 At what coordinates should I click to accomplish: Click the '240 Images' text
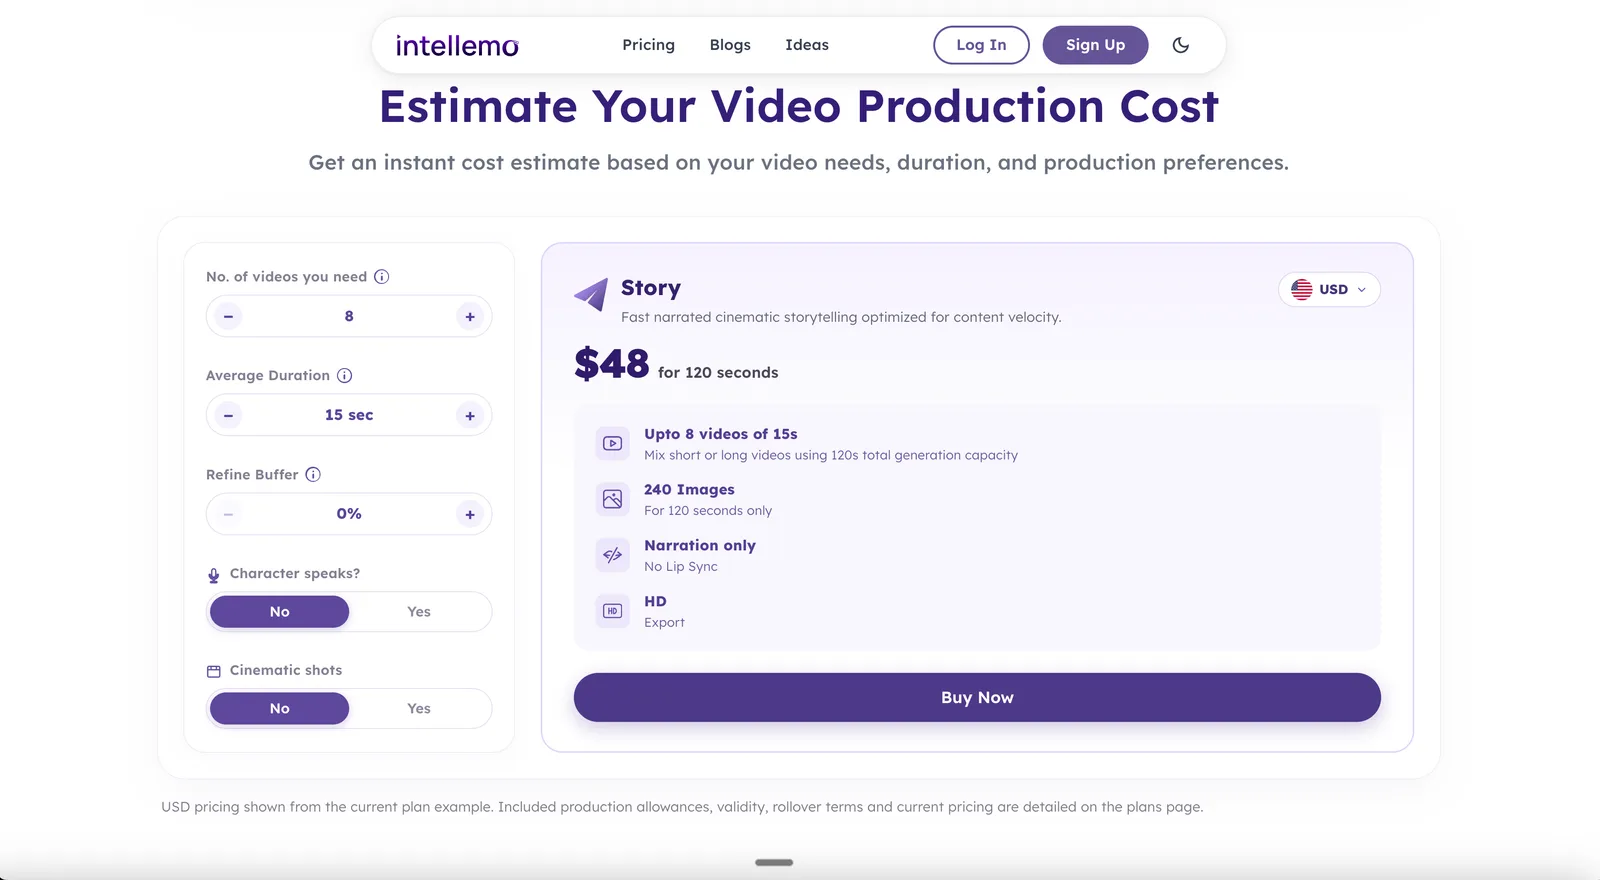(689, 490)
